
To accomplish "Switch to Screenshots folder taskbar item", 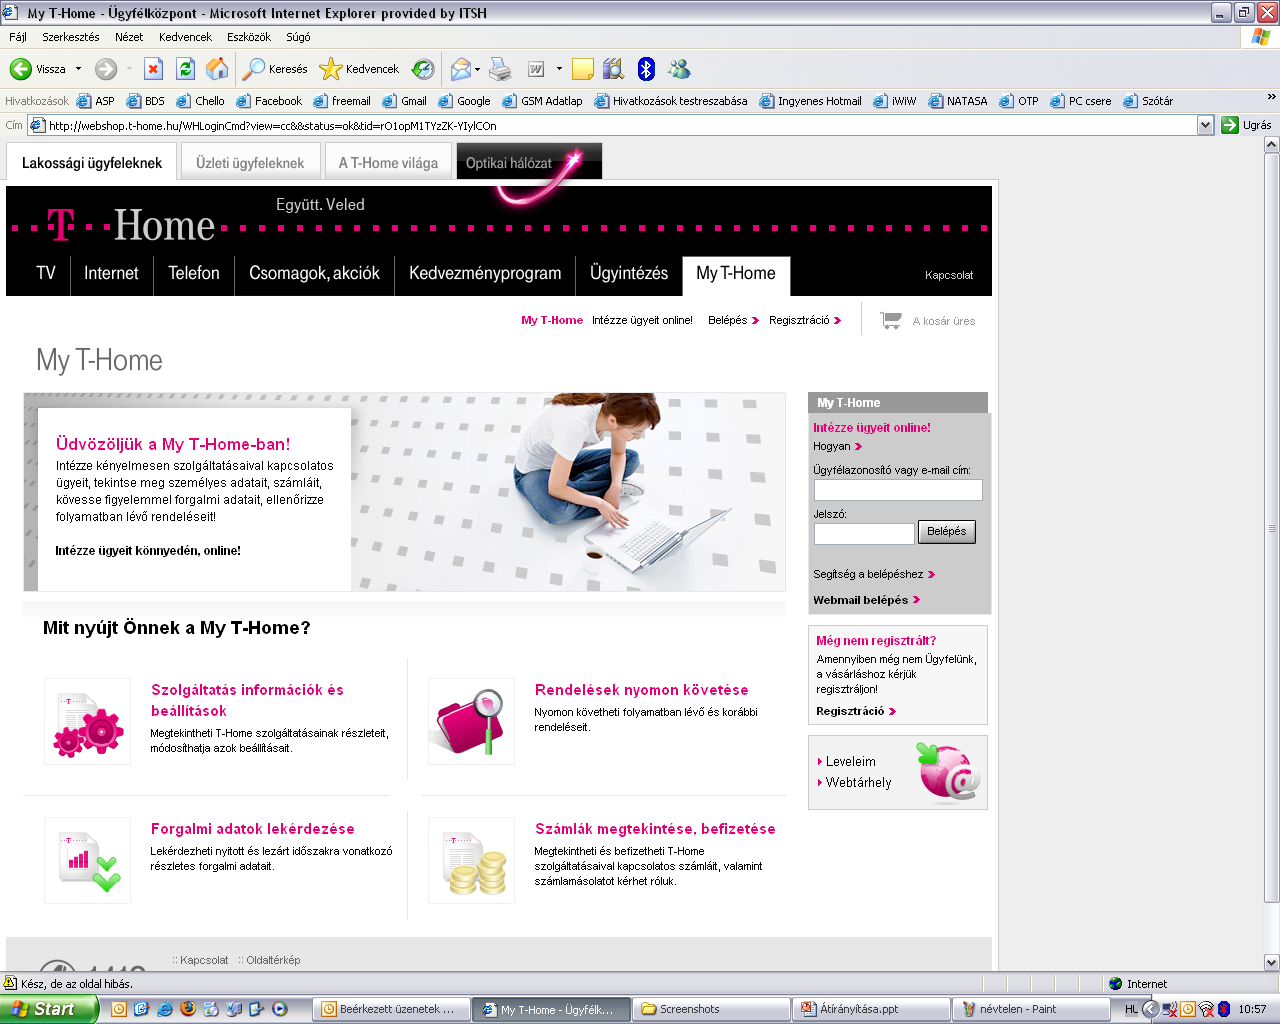I will coord(710,1009).
